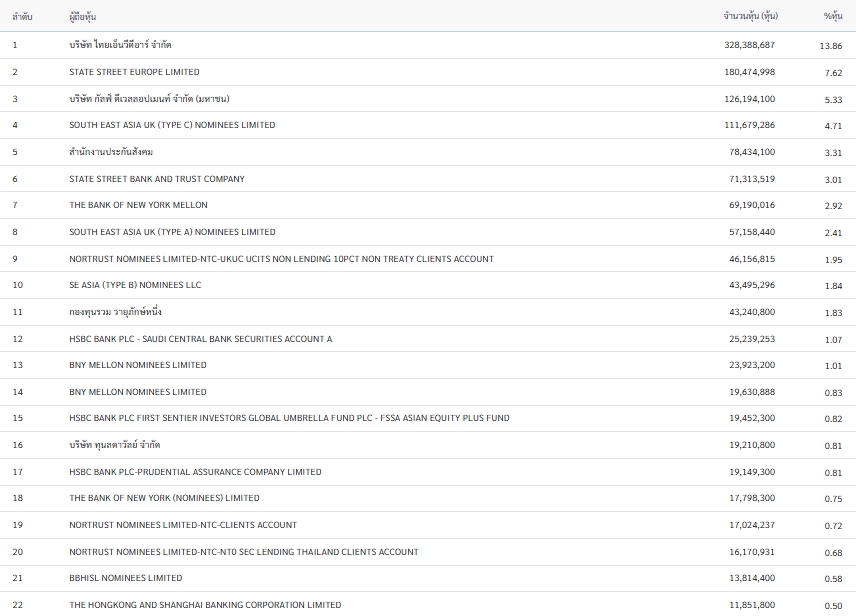Image resolution: width=856 pixels, height=616 pixels.
Task: Click percentage value 1.95
Action: pyautogui.click(x=834, y=260)
